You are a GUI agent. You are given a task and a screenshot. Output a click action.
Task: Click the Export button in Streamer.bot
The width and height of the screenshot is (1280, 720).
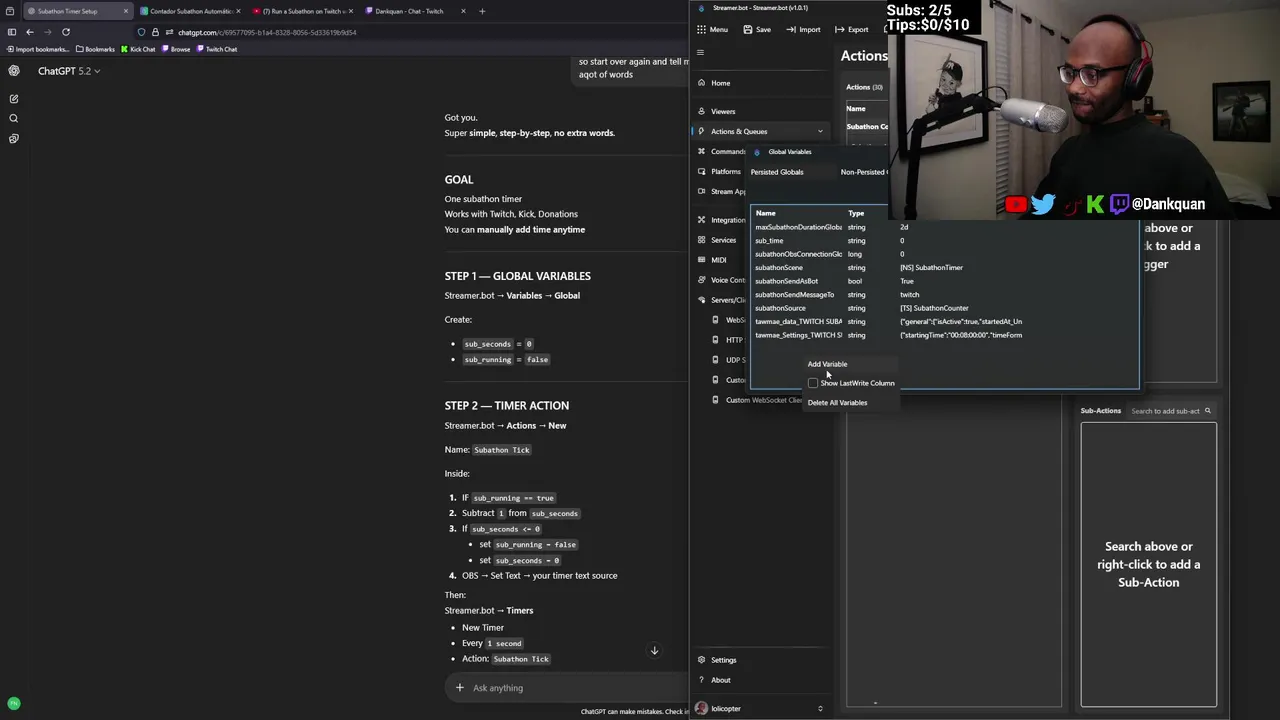(851, 29)
